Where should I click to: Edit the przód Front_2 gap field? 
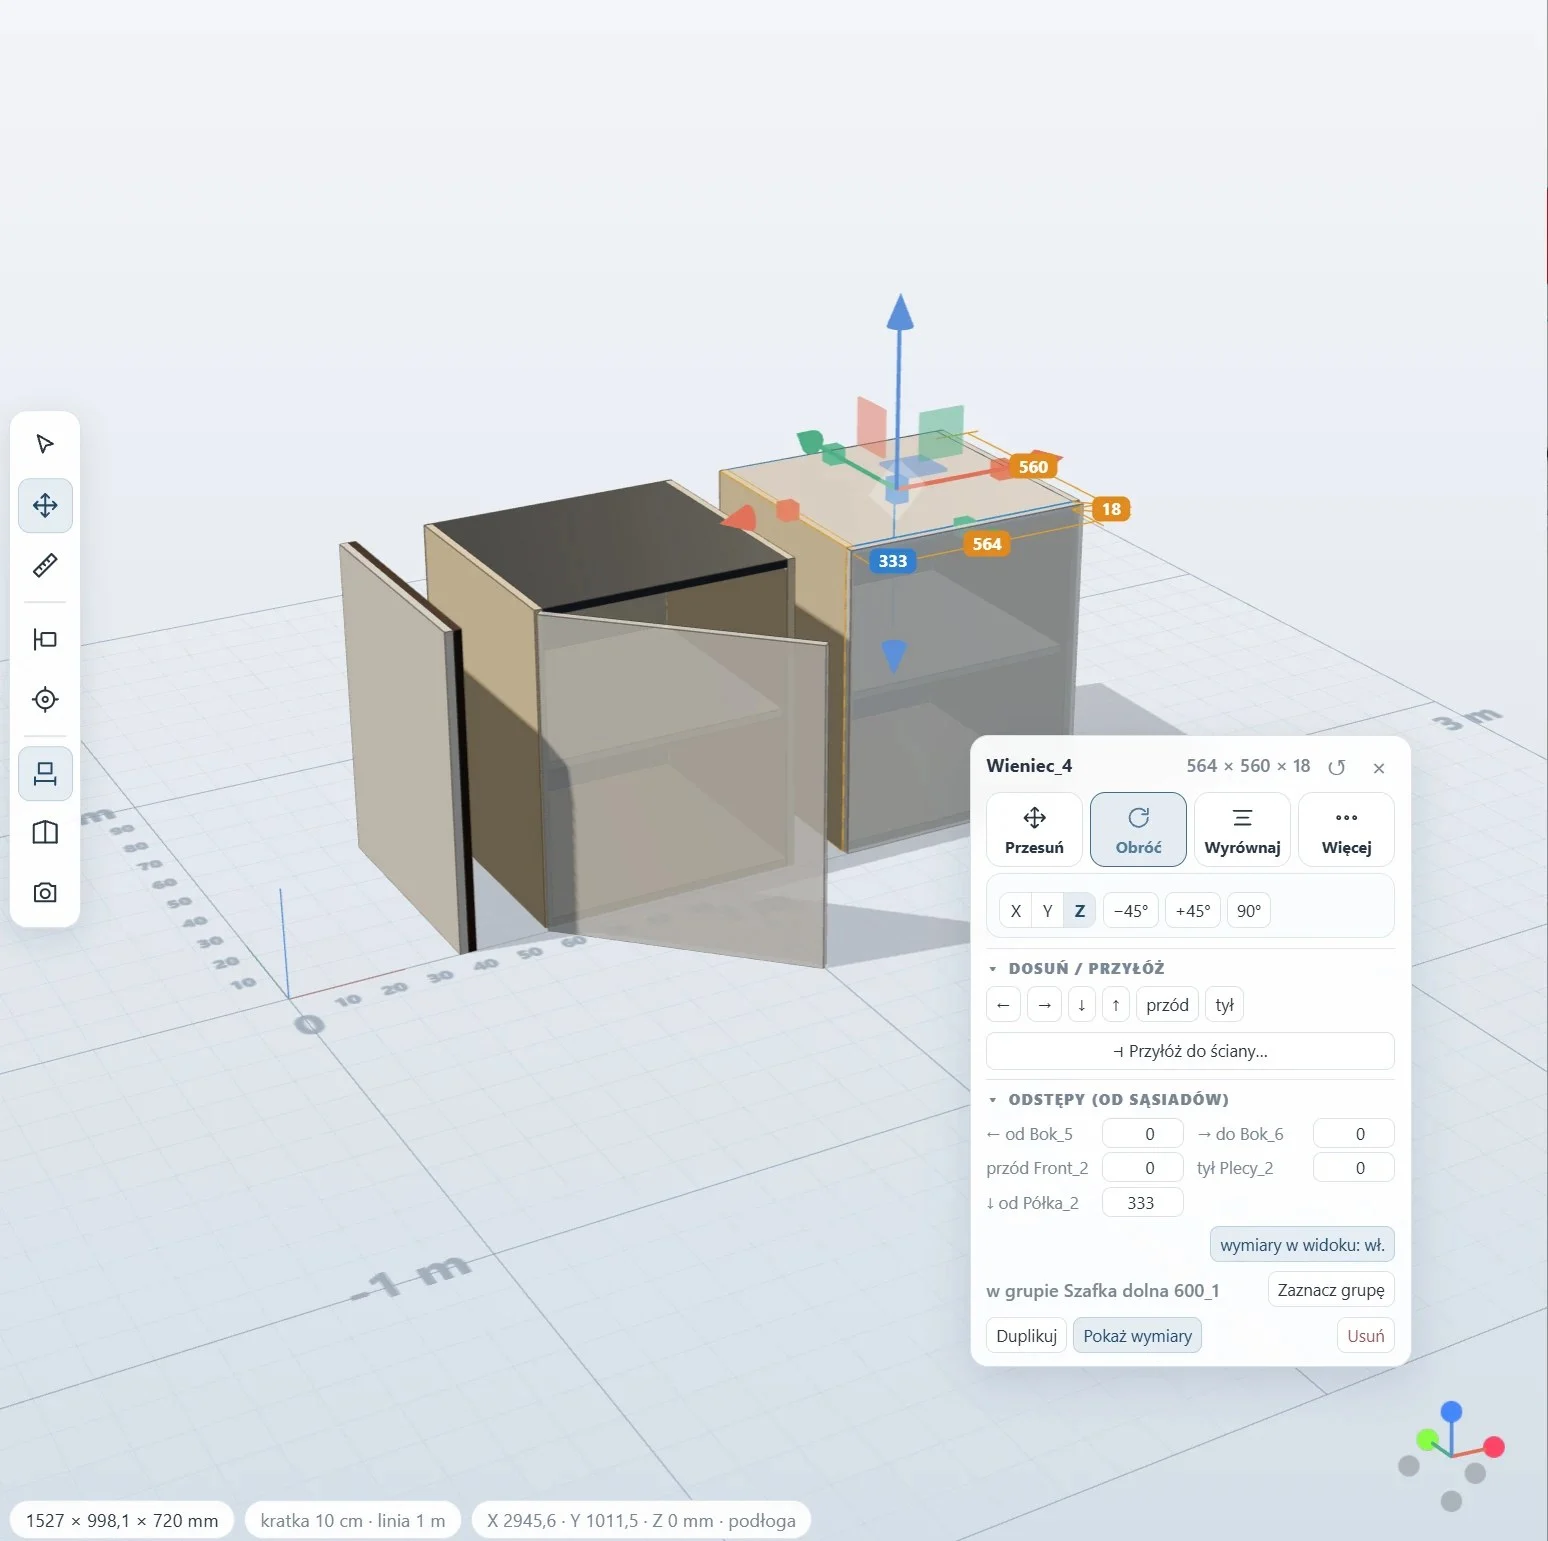(x=1143, y=1168)
